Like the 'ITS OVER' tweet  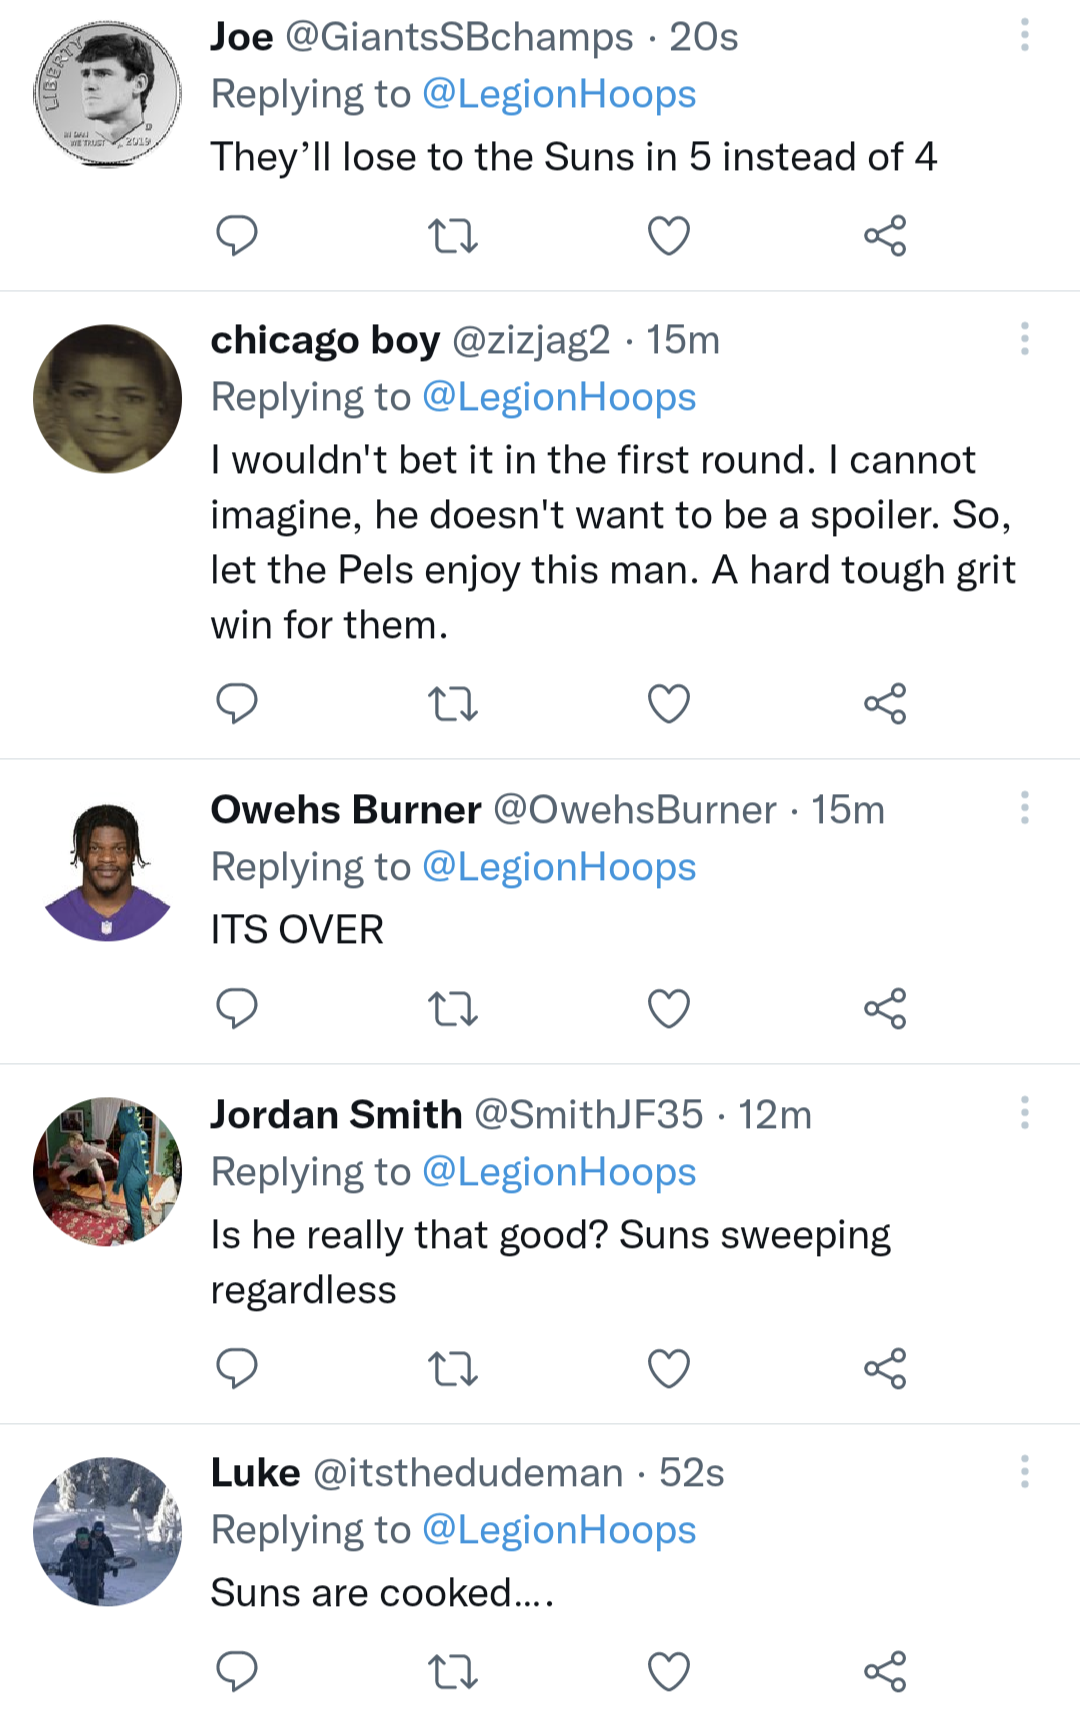(668, 1008)
